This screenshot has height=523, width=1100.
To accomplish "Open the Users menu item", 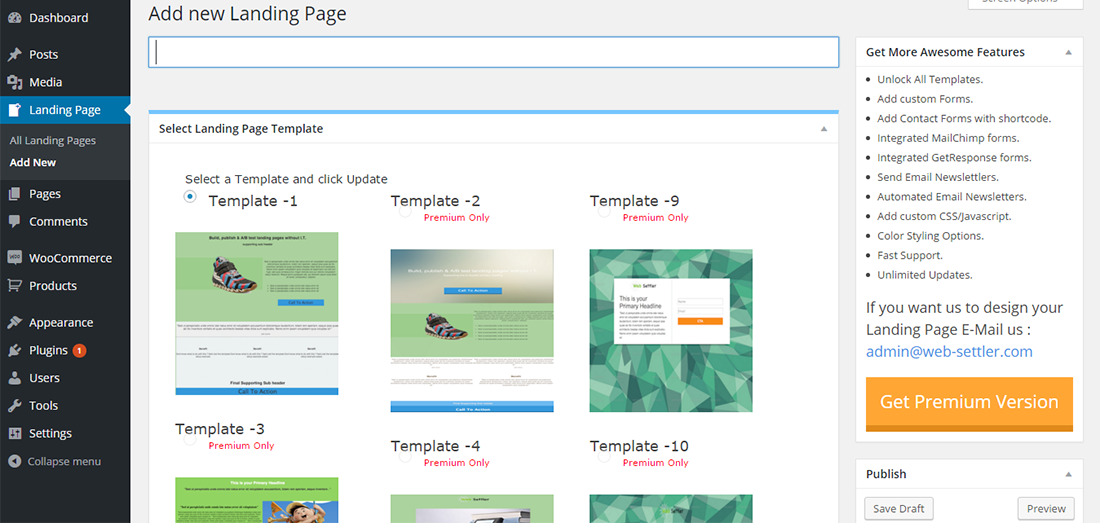I will [x=65, y=378].
